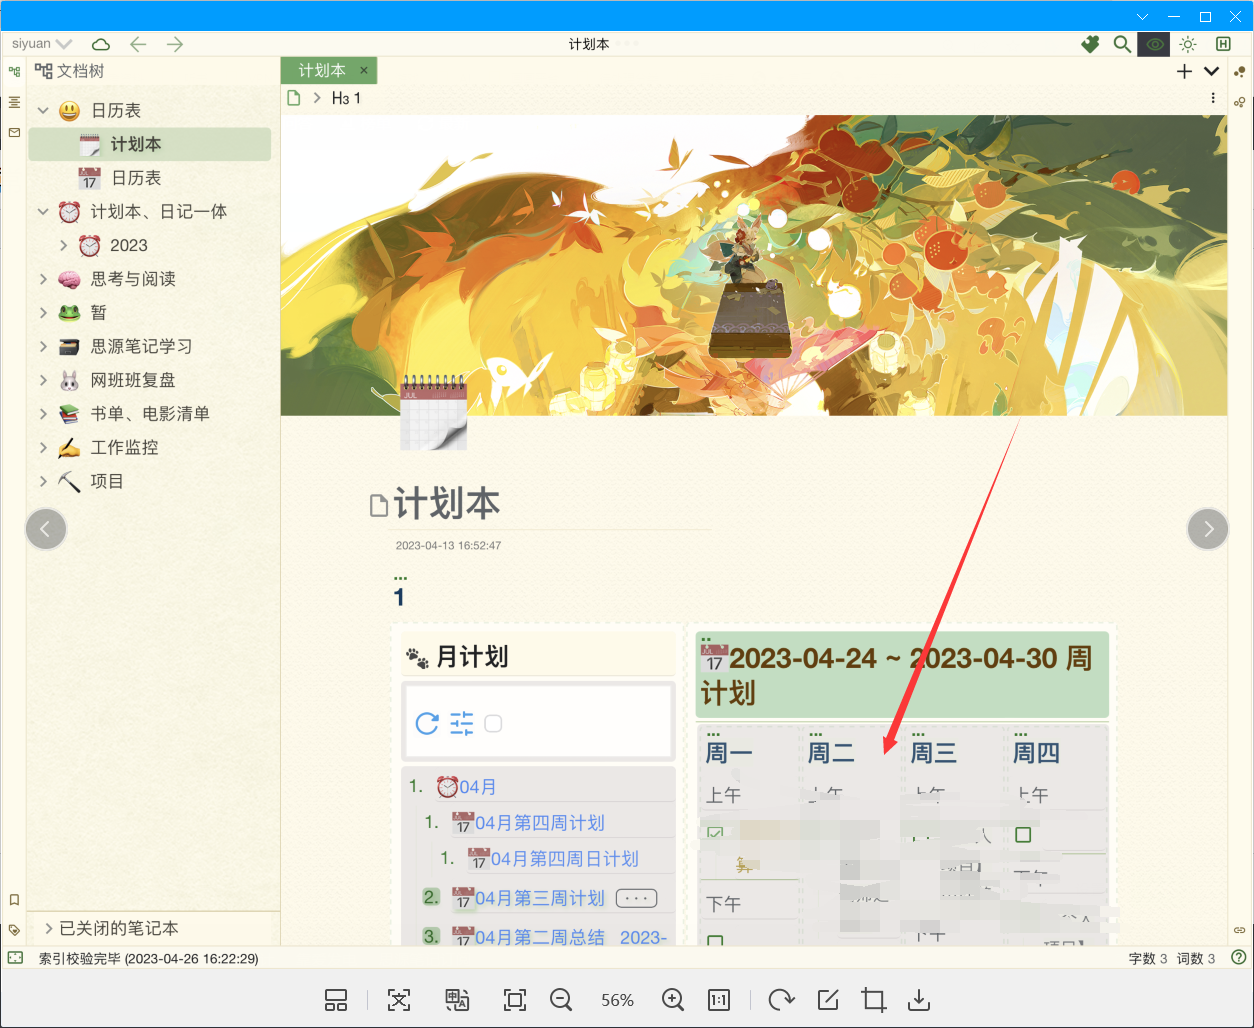This screenshot has width=1254, height=1028.
Task: Expand the 书单、电影清单 notebook
Action: coord(43,413)
